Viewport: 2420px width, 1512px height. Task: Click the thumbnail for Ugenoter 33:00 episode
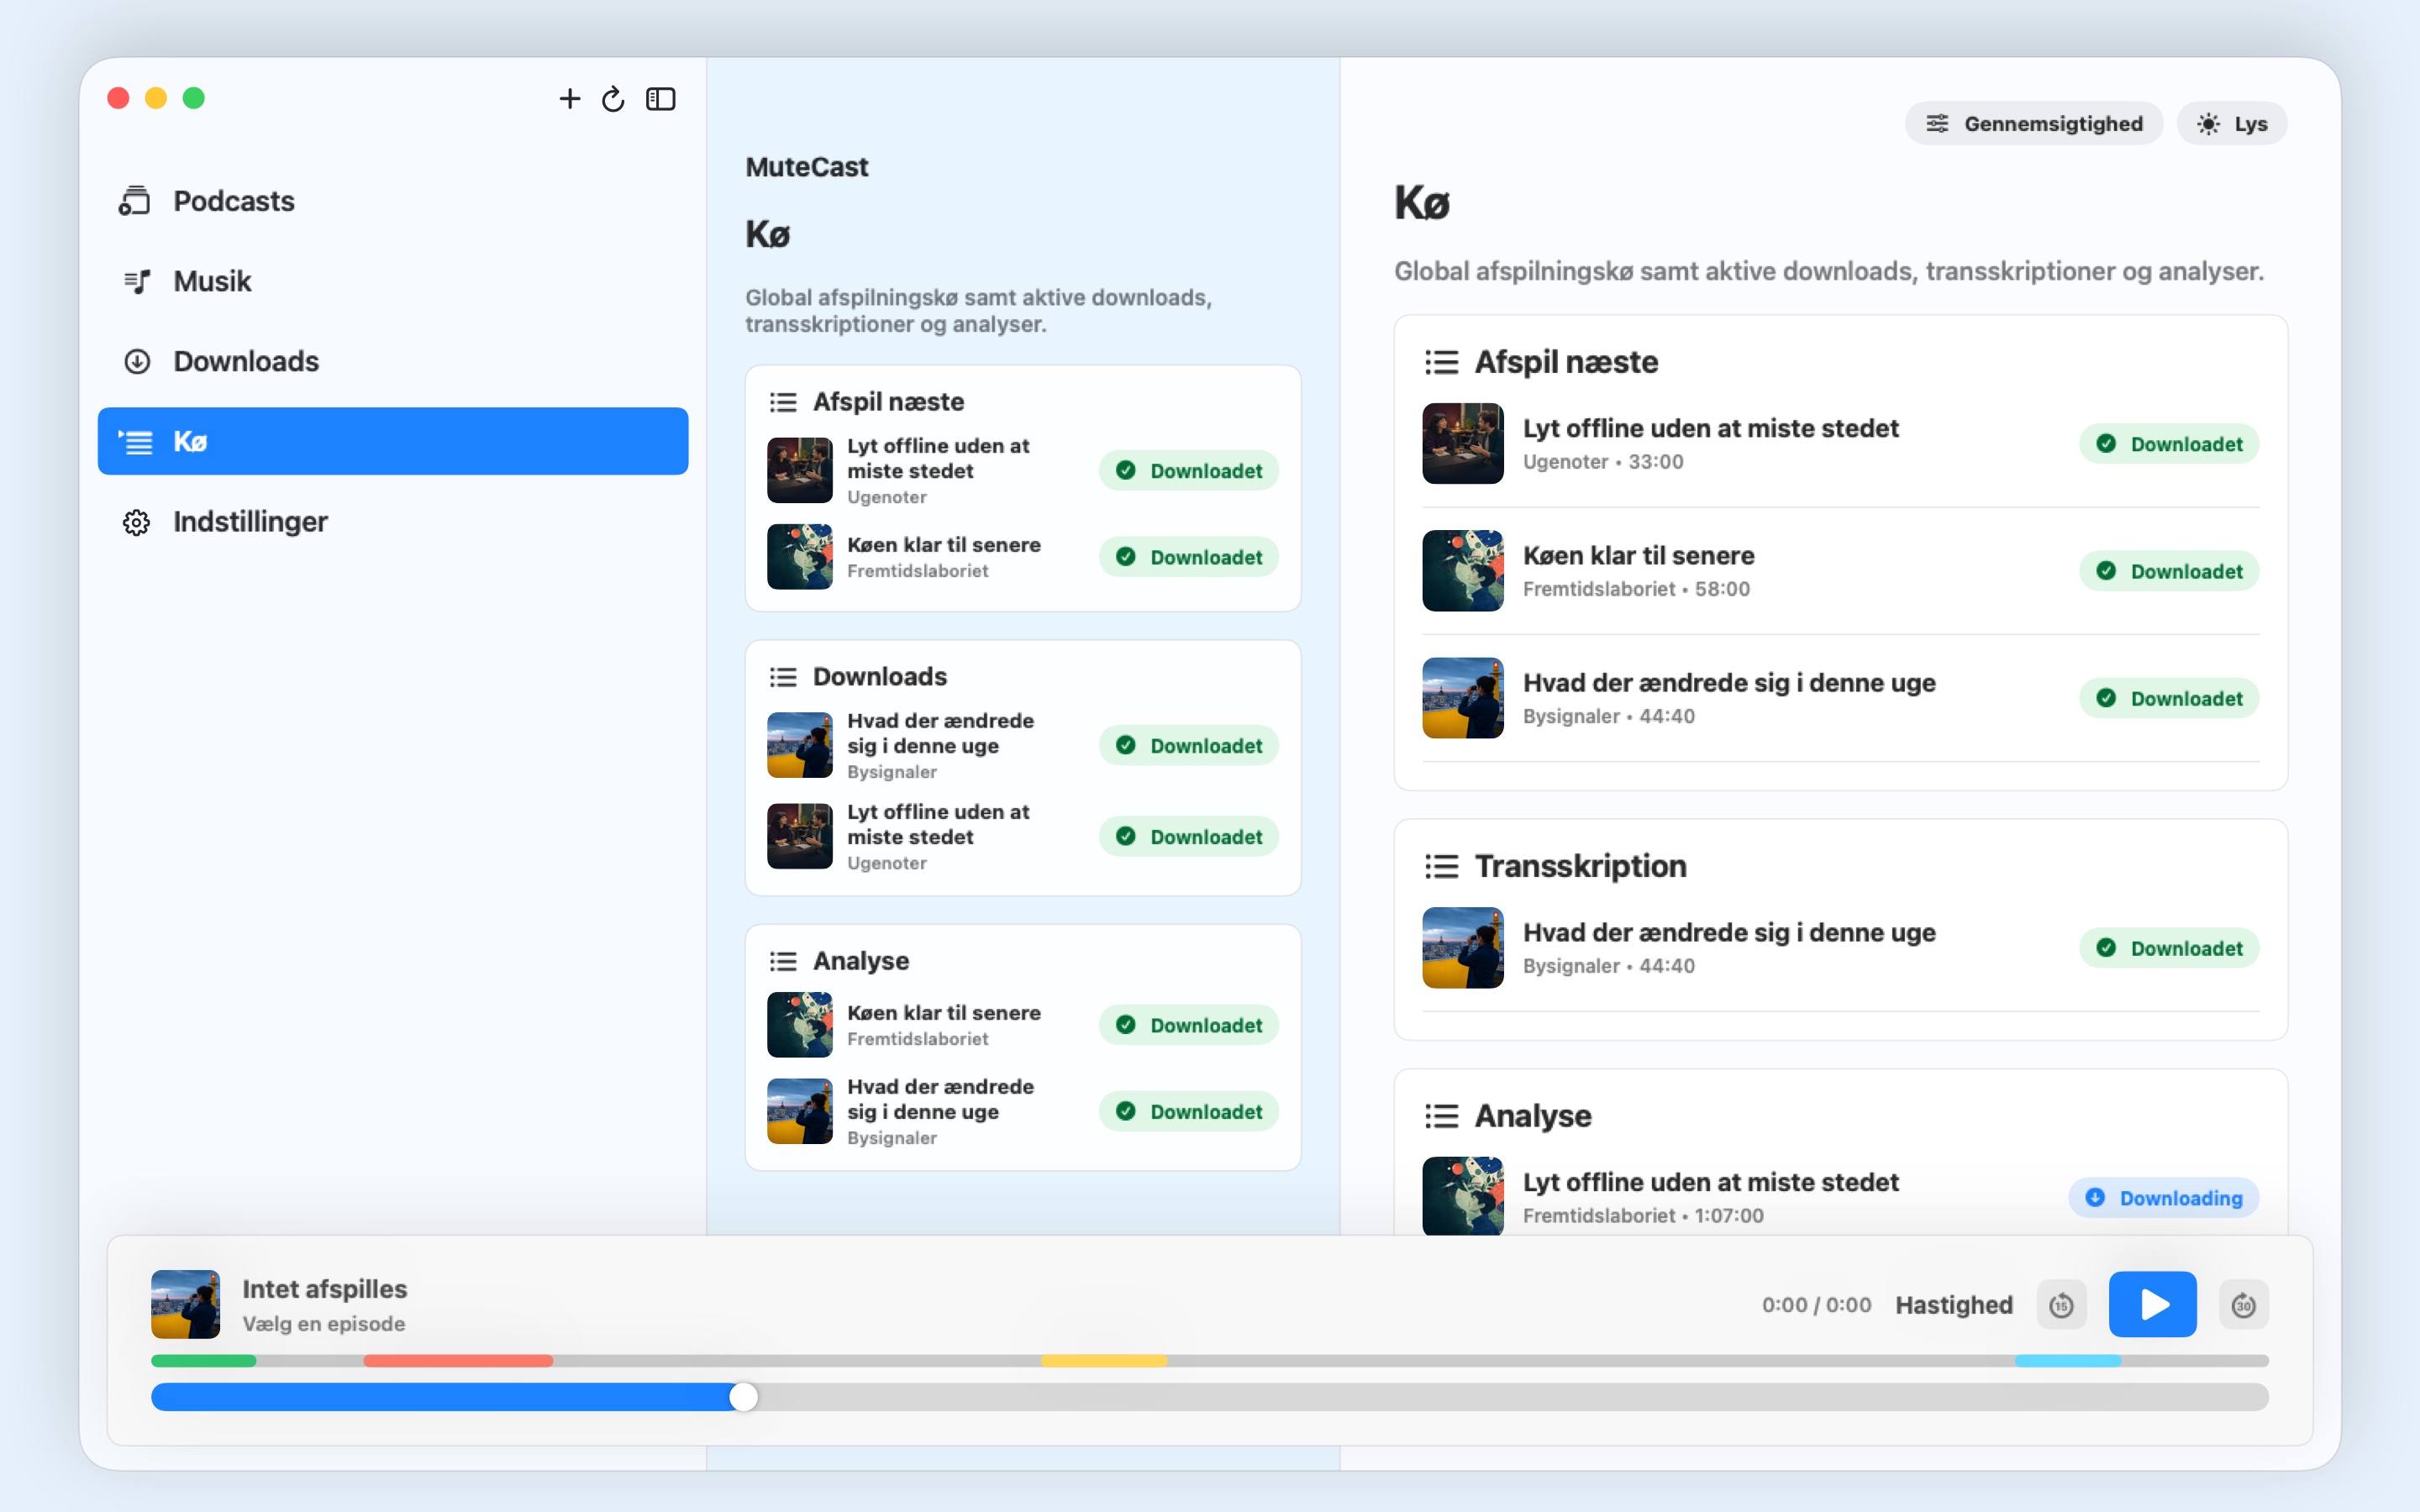click(x=1462, y=444)
